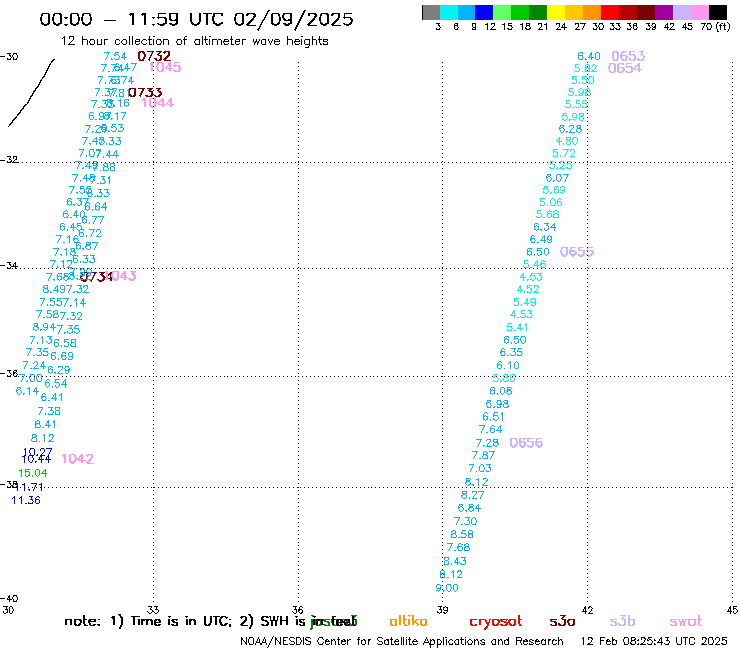The width and height of the screenshot is (740, 650).
Task: Click the dark blue 12 ft legend swatch
Action: [x=484, y=12]
